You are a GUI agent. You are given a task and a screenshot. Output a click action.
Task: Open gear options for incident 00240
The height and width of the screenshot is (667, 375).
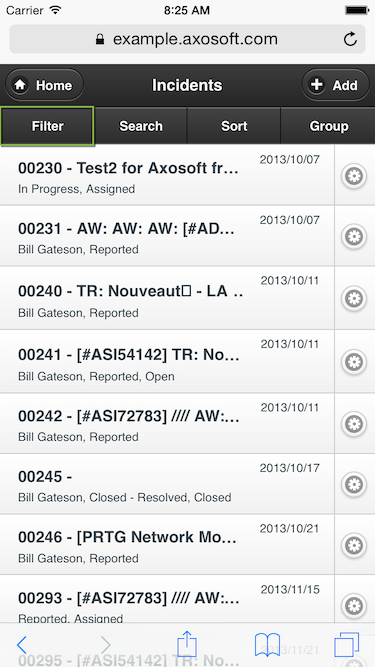click(354, 298)
